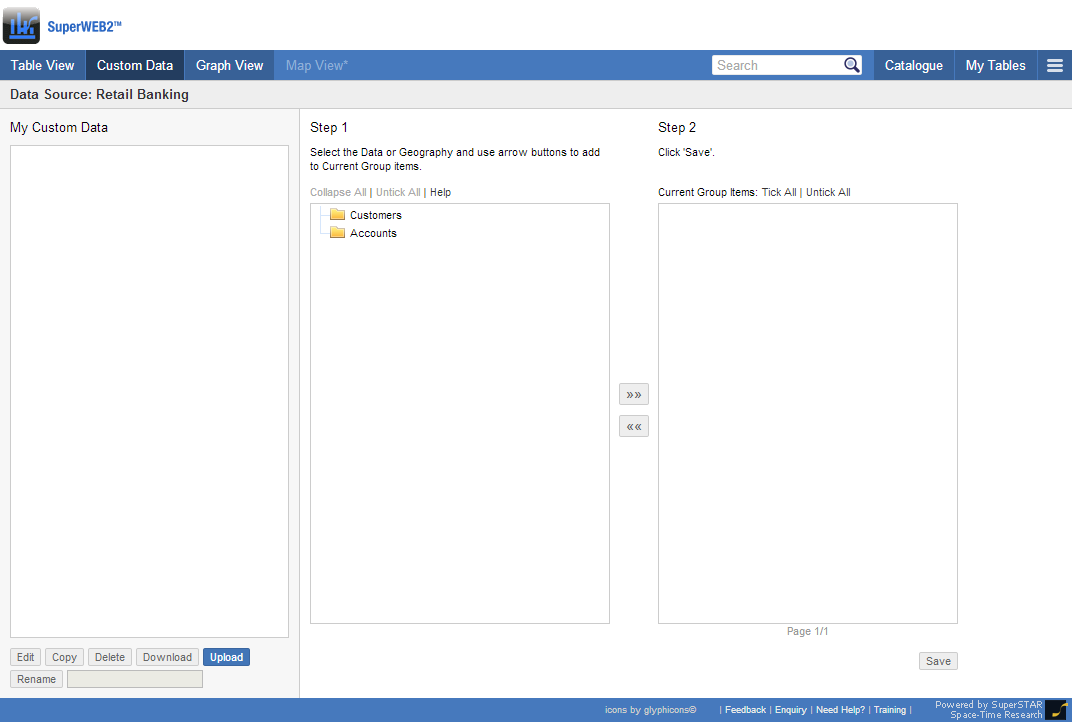Open My Tables
This screenshot has width=1072, height=722.
995,66
